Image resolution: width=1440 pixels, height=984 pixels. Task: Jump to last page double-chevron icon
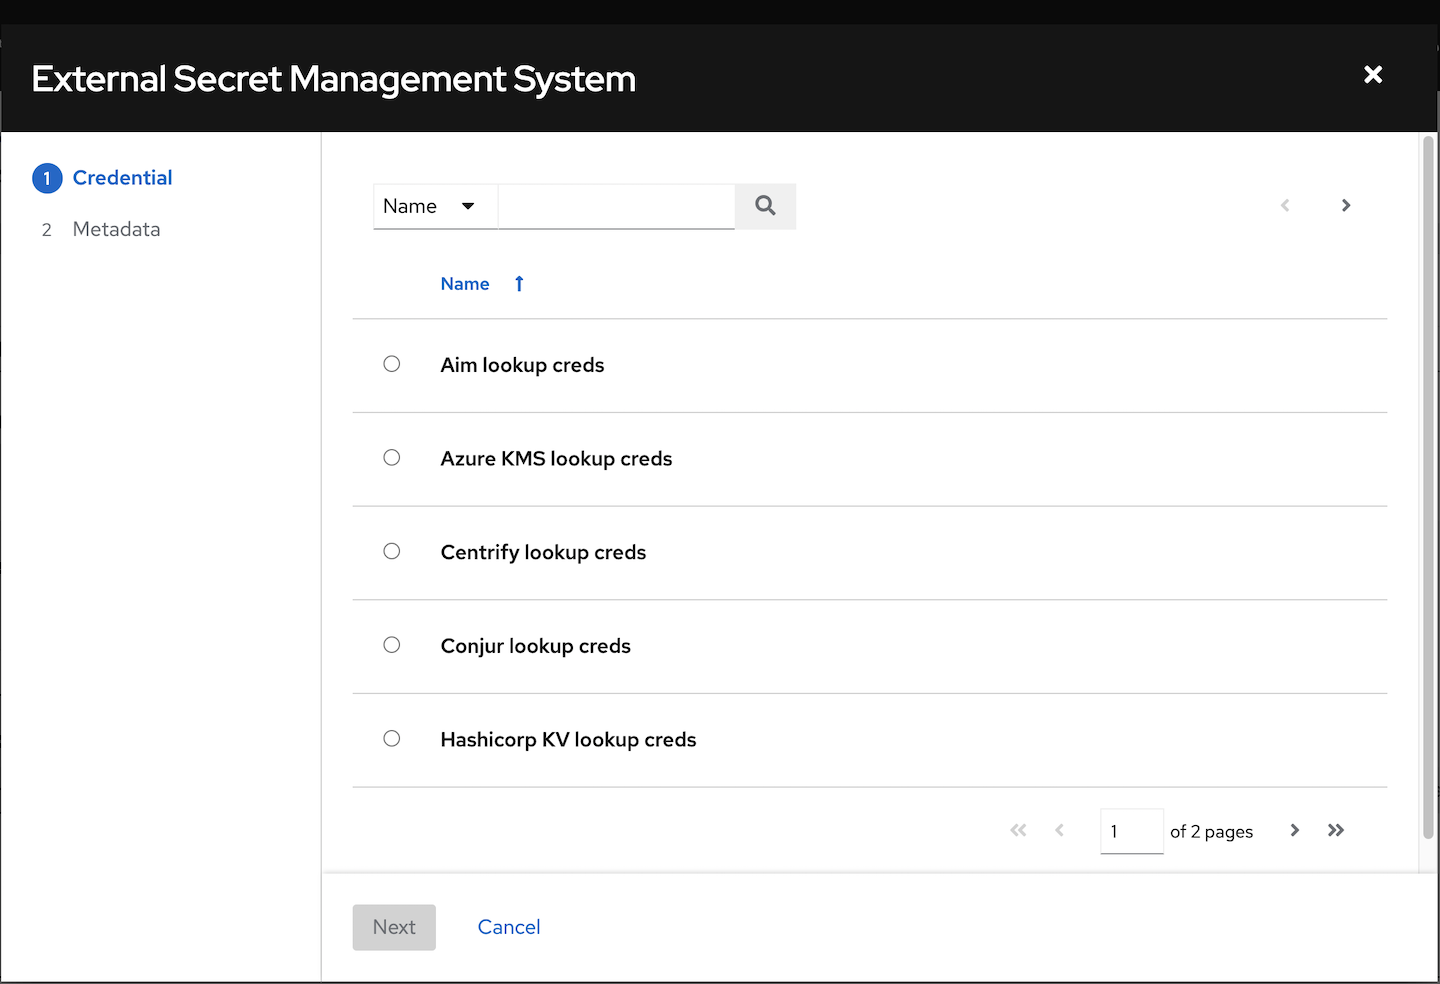tap(1336, 831)
